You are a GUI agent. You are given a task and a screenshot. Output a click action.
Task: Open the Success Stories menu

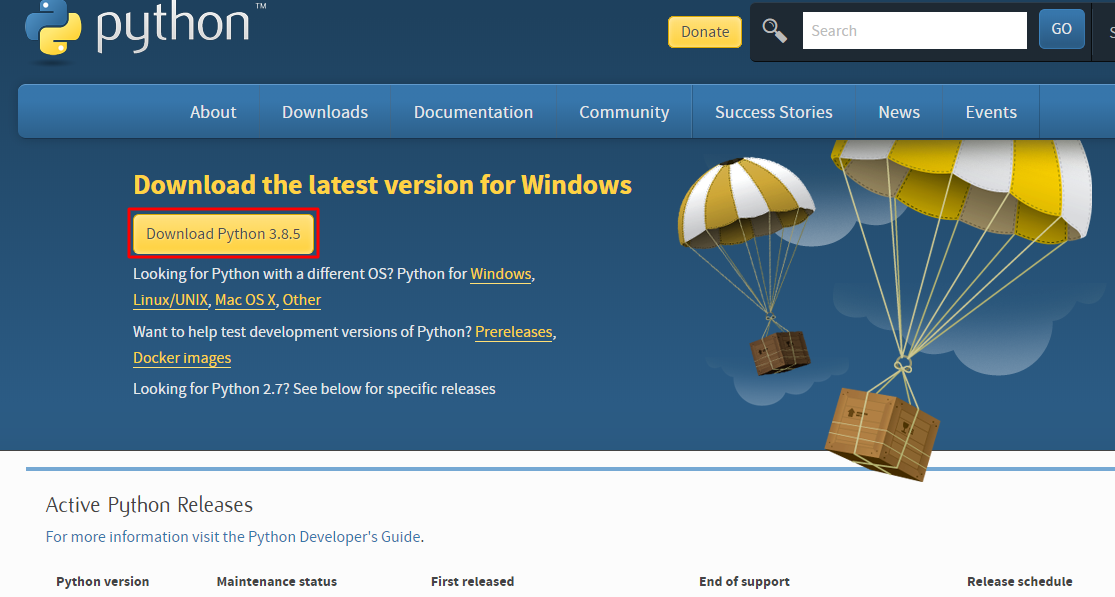pyautogui.click(x=774, y=112)
